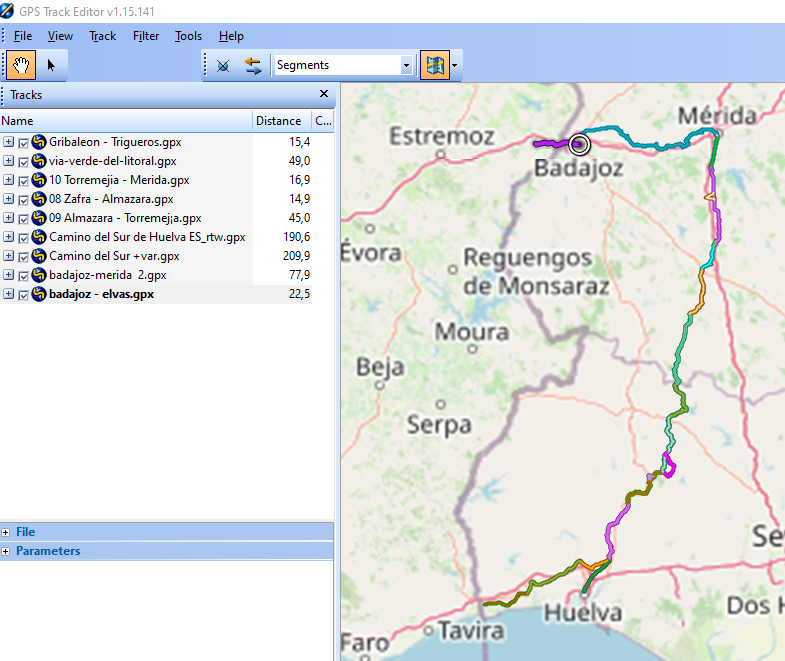Click track icon of 10 Torremejia - Merida.gpx

[39, 180]
